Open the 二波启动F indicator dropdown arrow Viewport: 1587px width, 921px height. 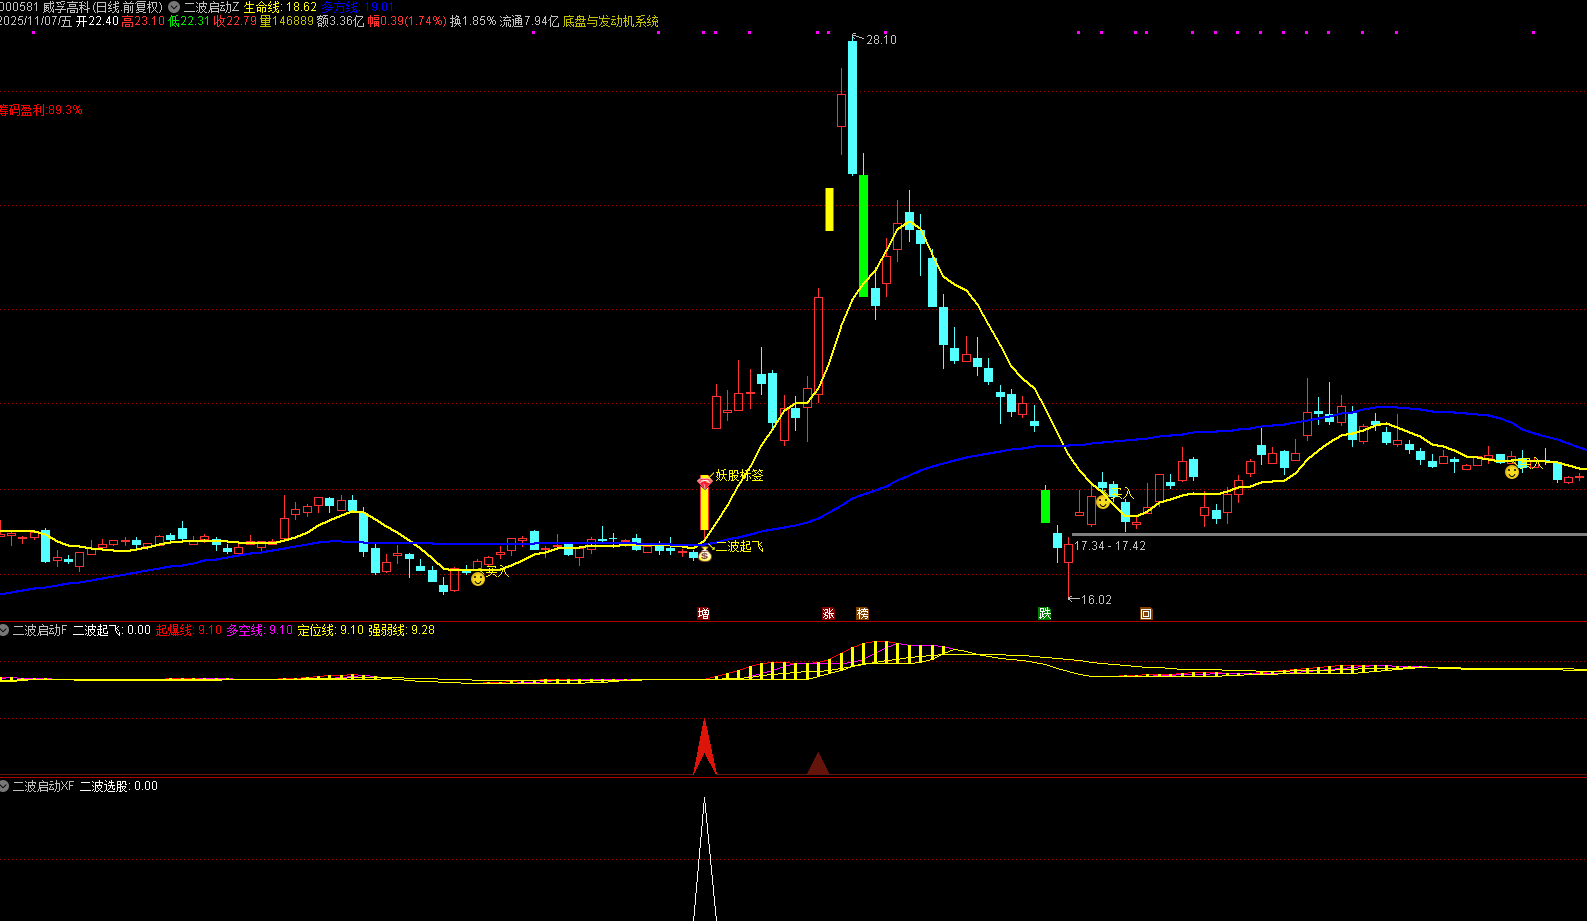pos(4,630)
